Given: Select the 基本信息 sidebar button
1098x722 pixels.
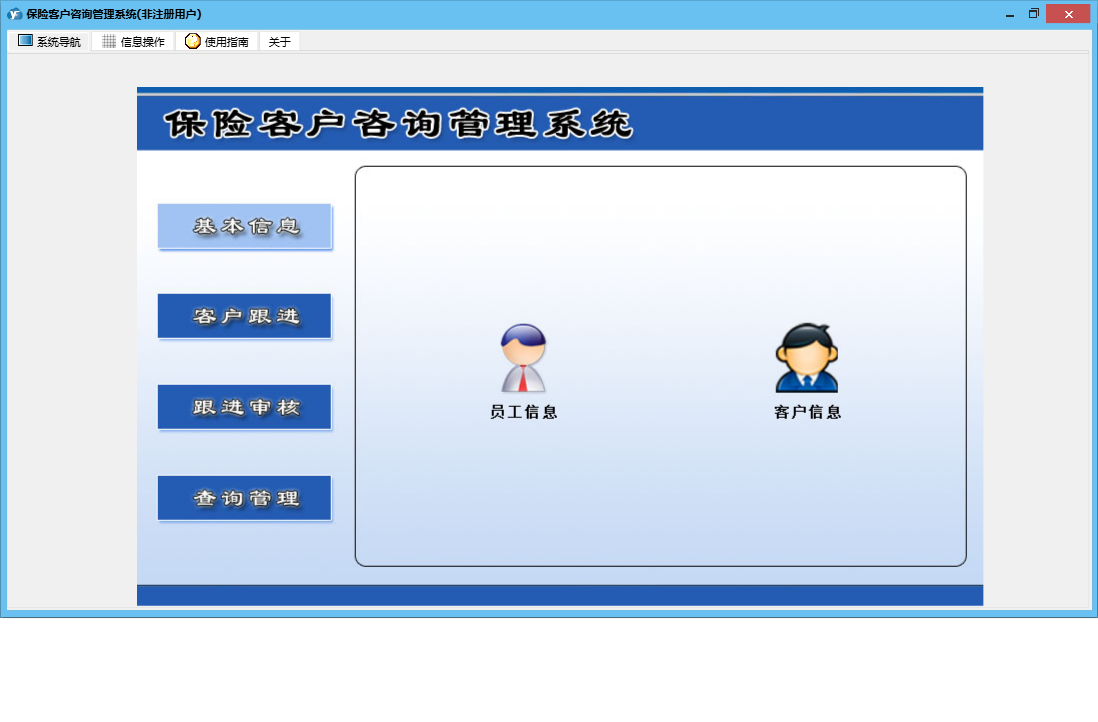Looking at the screenshot, I should [244, 226].
